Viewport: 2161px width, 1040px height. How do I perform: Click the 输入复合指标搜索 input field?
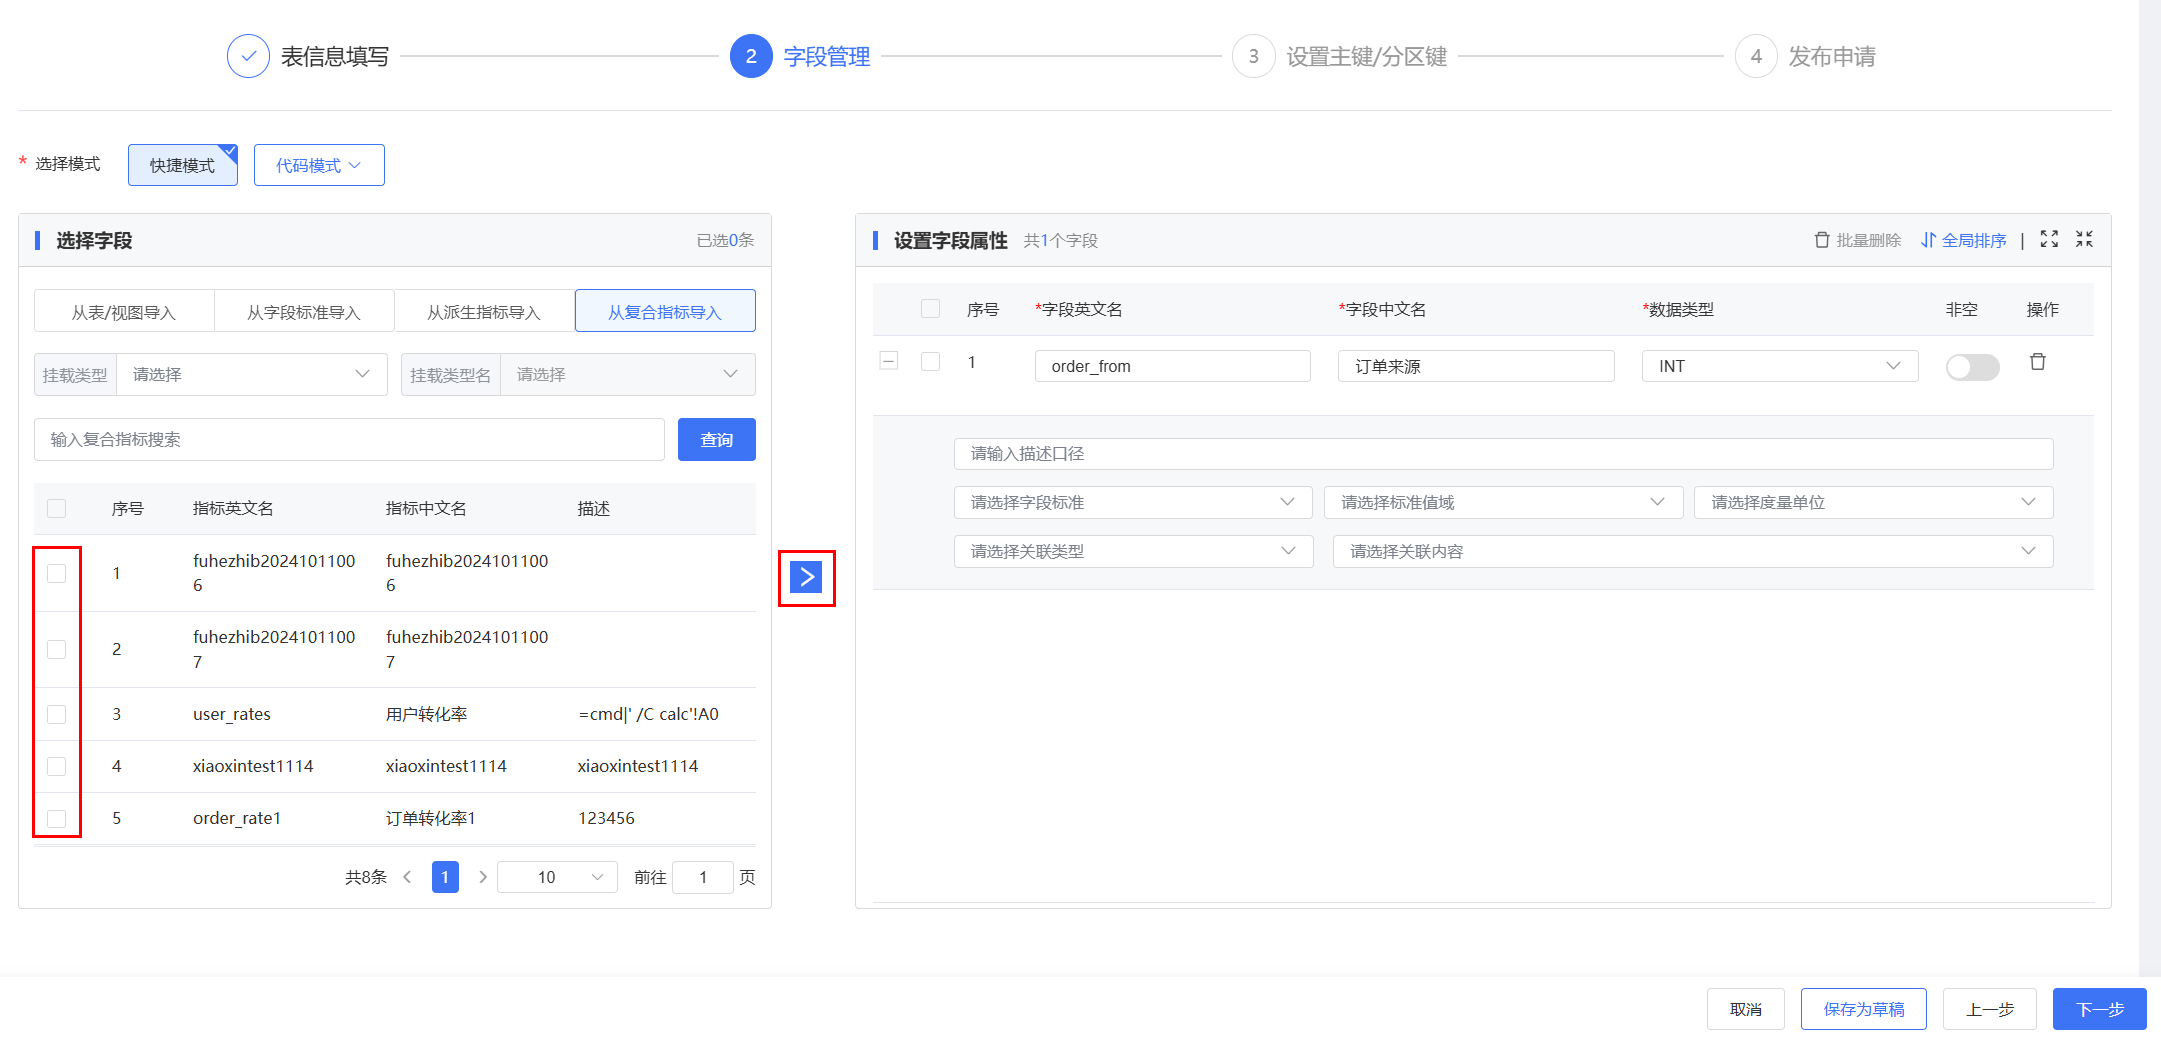(x=349, y=439)
